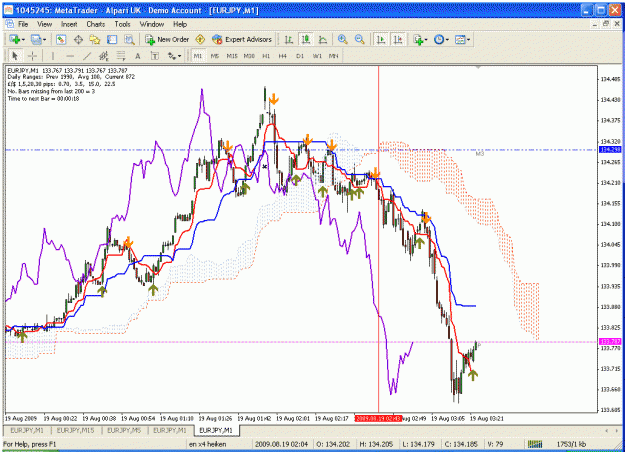Select the Trendline drawing tool

[x=87, y=56]
